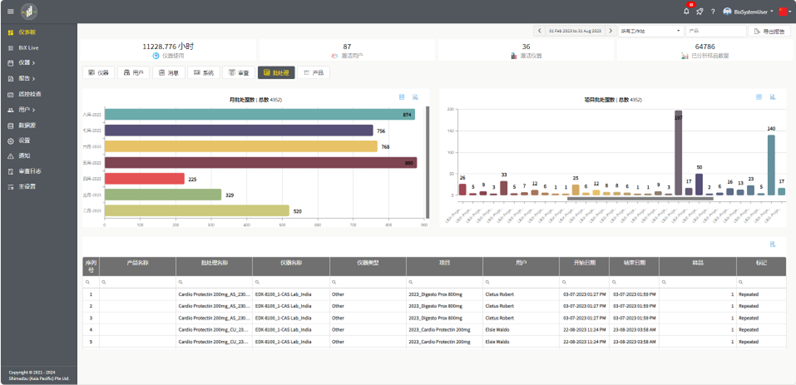Switch to the 产品 products tab
The image size is (796, 385).
click(x=314, y=73)
